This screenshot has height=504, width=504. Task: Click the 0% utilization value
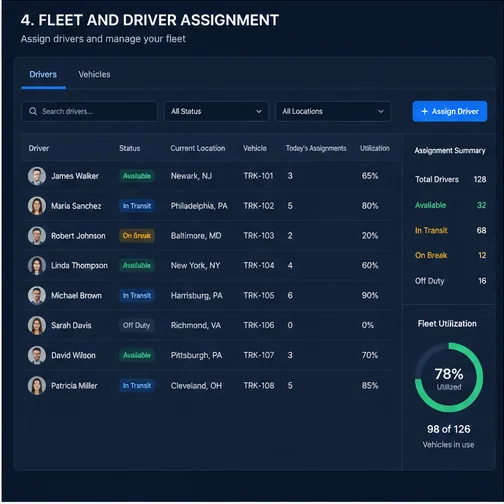[x=368, y=325]
